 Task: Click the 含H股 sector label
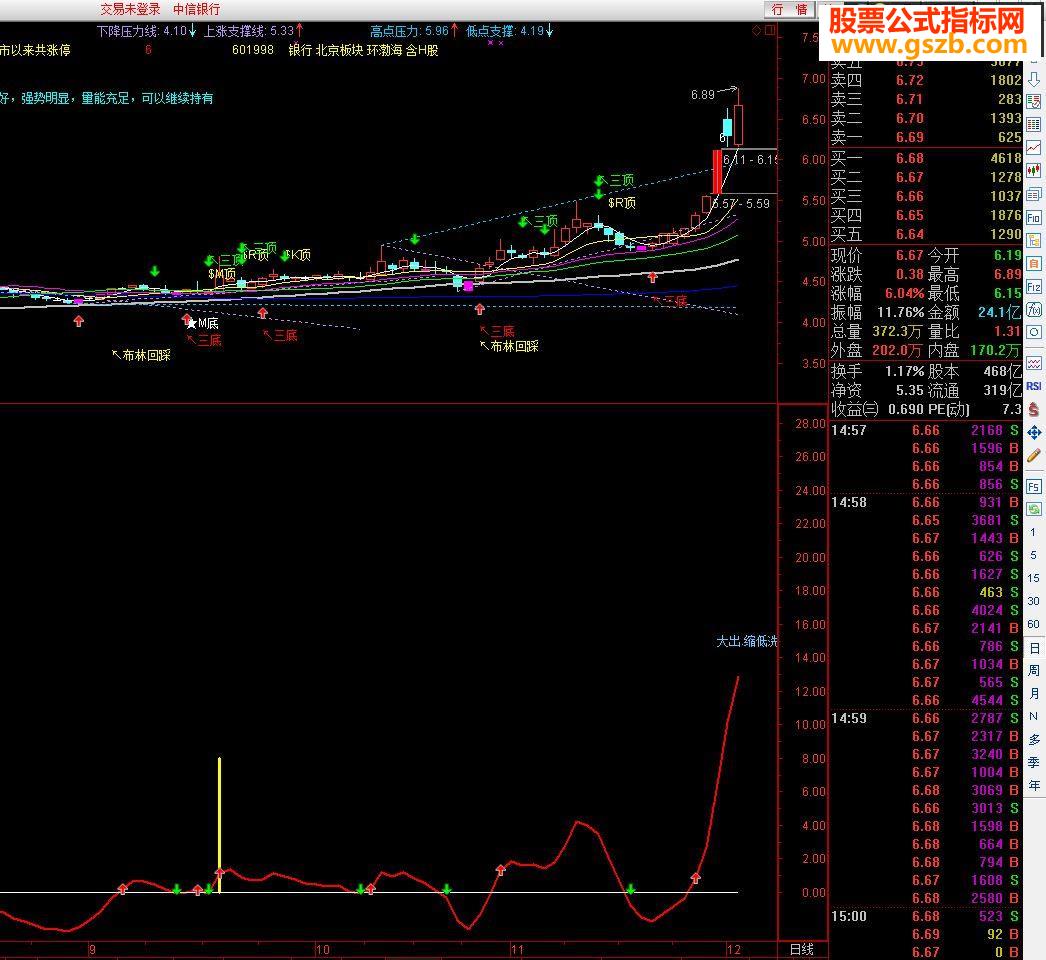(422, 50)
